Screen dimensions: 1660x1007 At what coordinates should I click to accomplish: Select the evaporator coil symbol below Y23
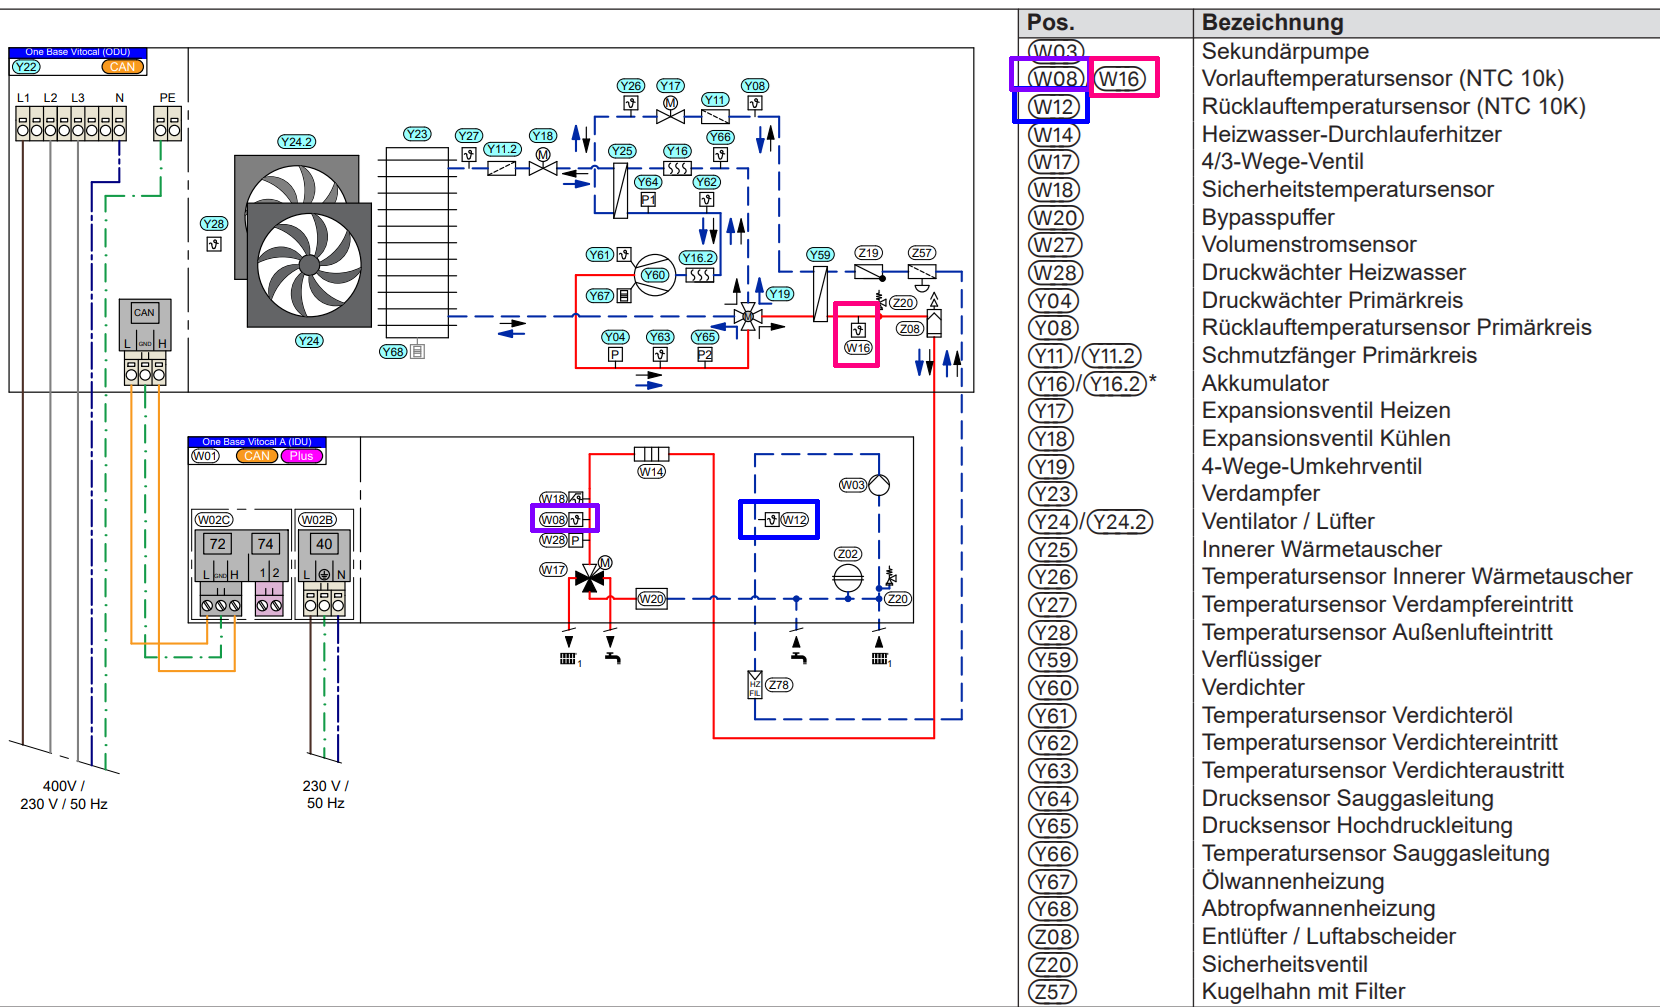coord(417,244)
